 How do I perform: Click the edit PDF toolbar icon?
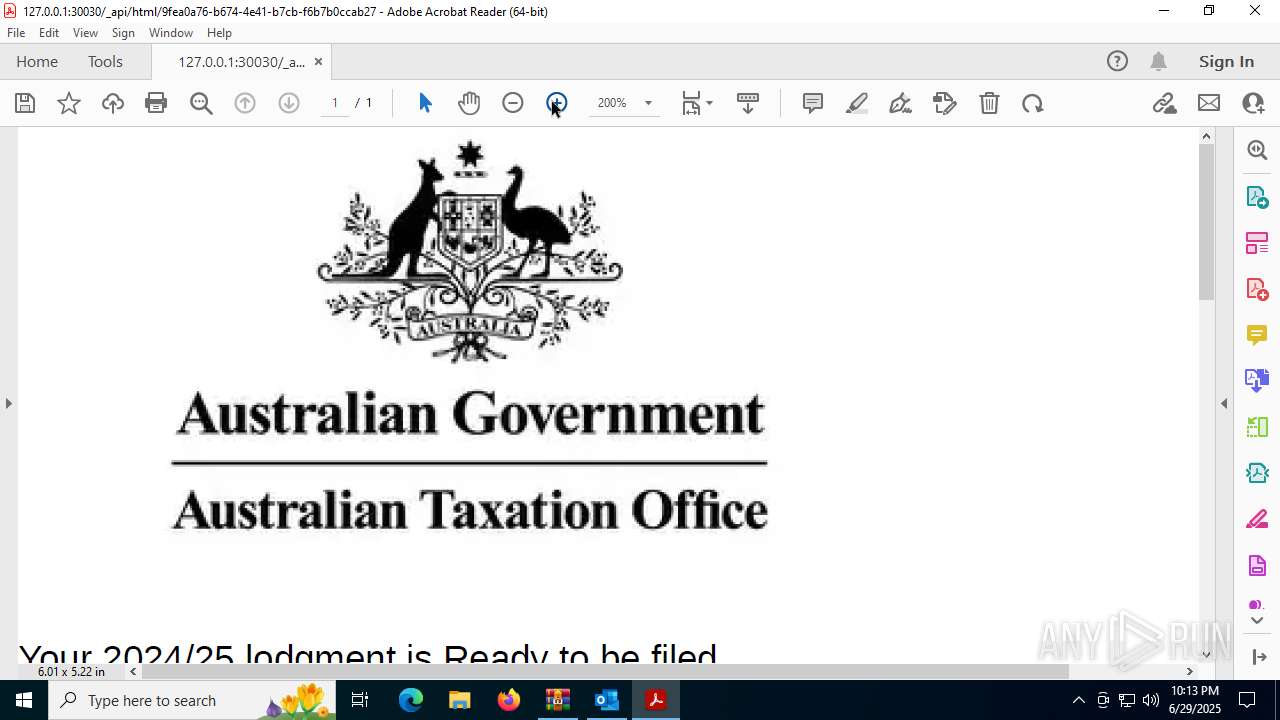coord(945,103)
